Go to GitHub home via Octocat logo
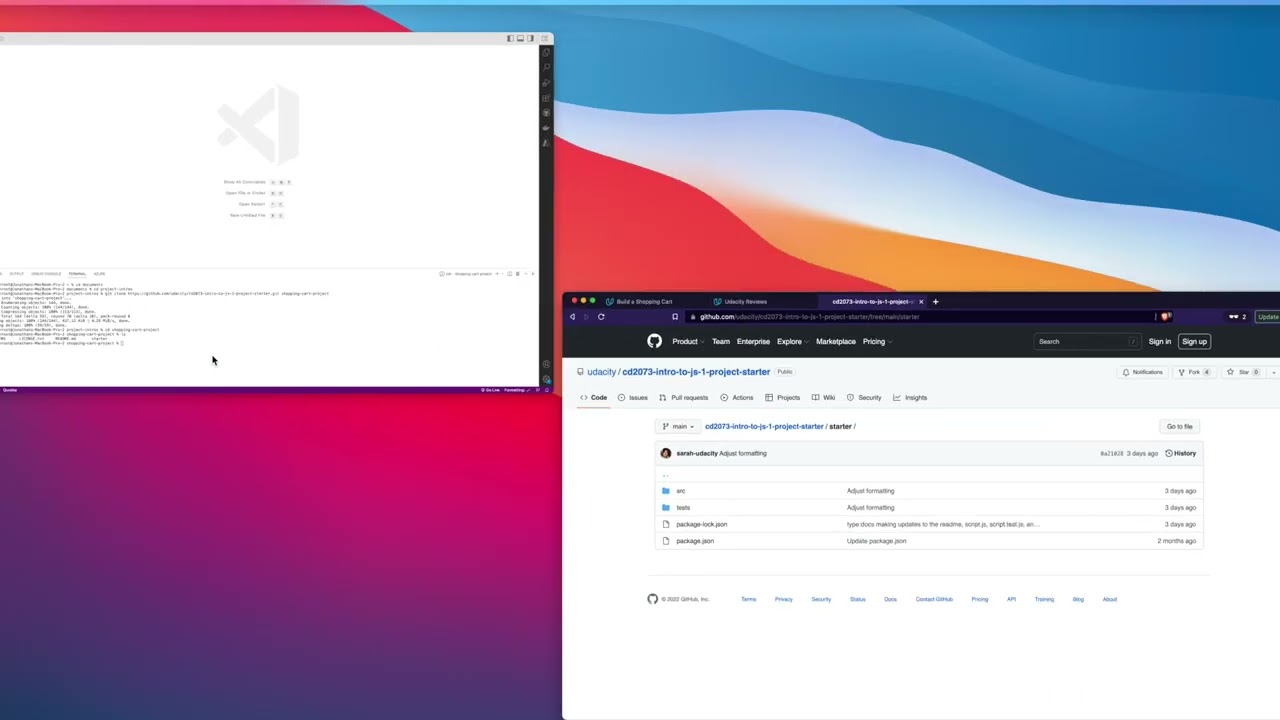The image size is (1280, 720). coord(654,341)
